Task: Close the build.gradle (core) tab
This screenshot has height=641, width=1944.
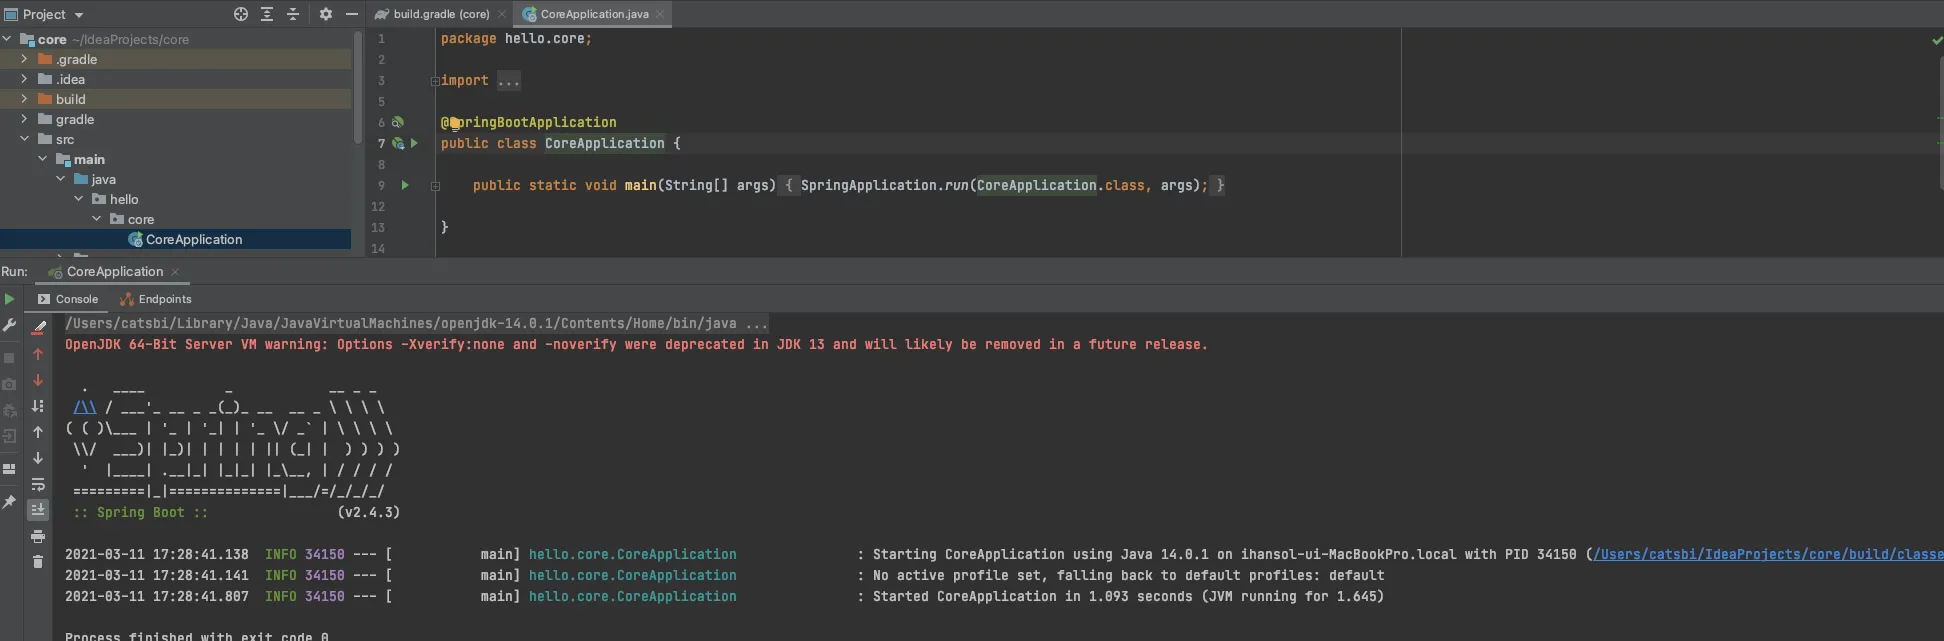Action: click(x=502, y=14)
